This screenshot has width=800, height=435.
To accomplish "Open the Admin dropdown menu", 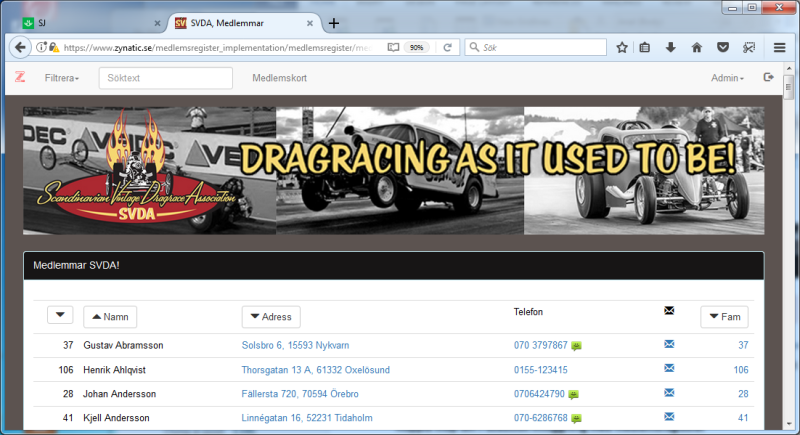I will pos(727,78).
